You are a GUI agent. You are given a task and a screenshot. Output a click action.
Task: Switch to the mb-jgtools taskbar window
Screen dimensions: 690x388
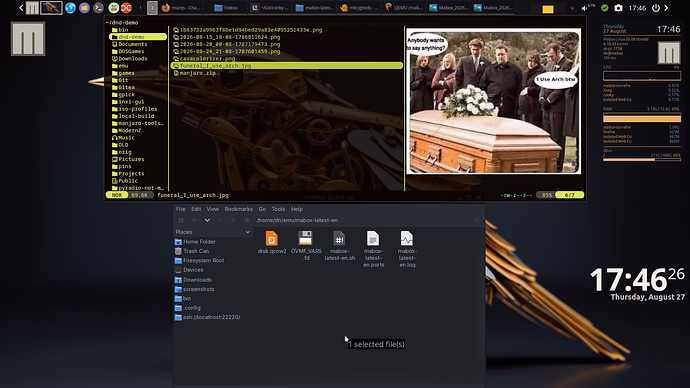pos(359,8)
